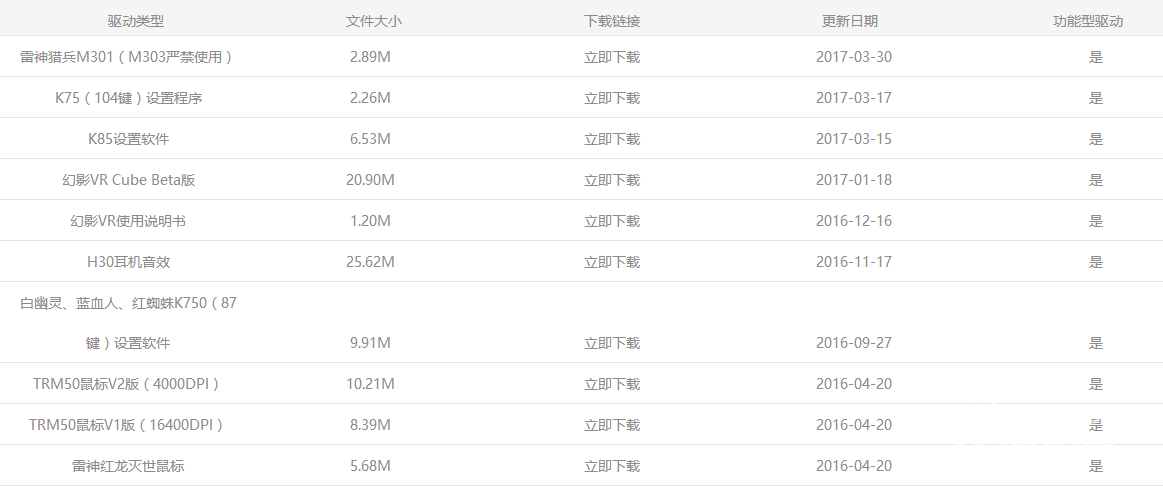Download the K85设置软件 file
This screenshot has height=492, width=1163.
[x=611, y=139]
